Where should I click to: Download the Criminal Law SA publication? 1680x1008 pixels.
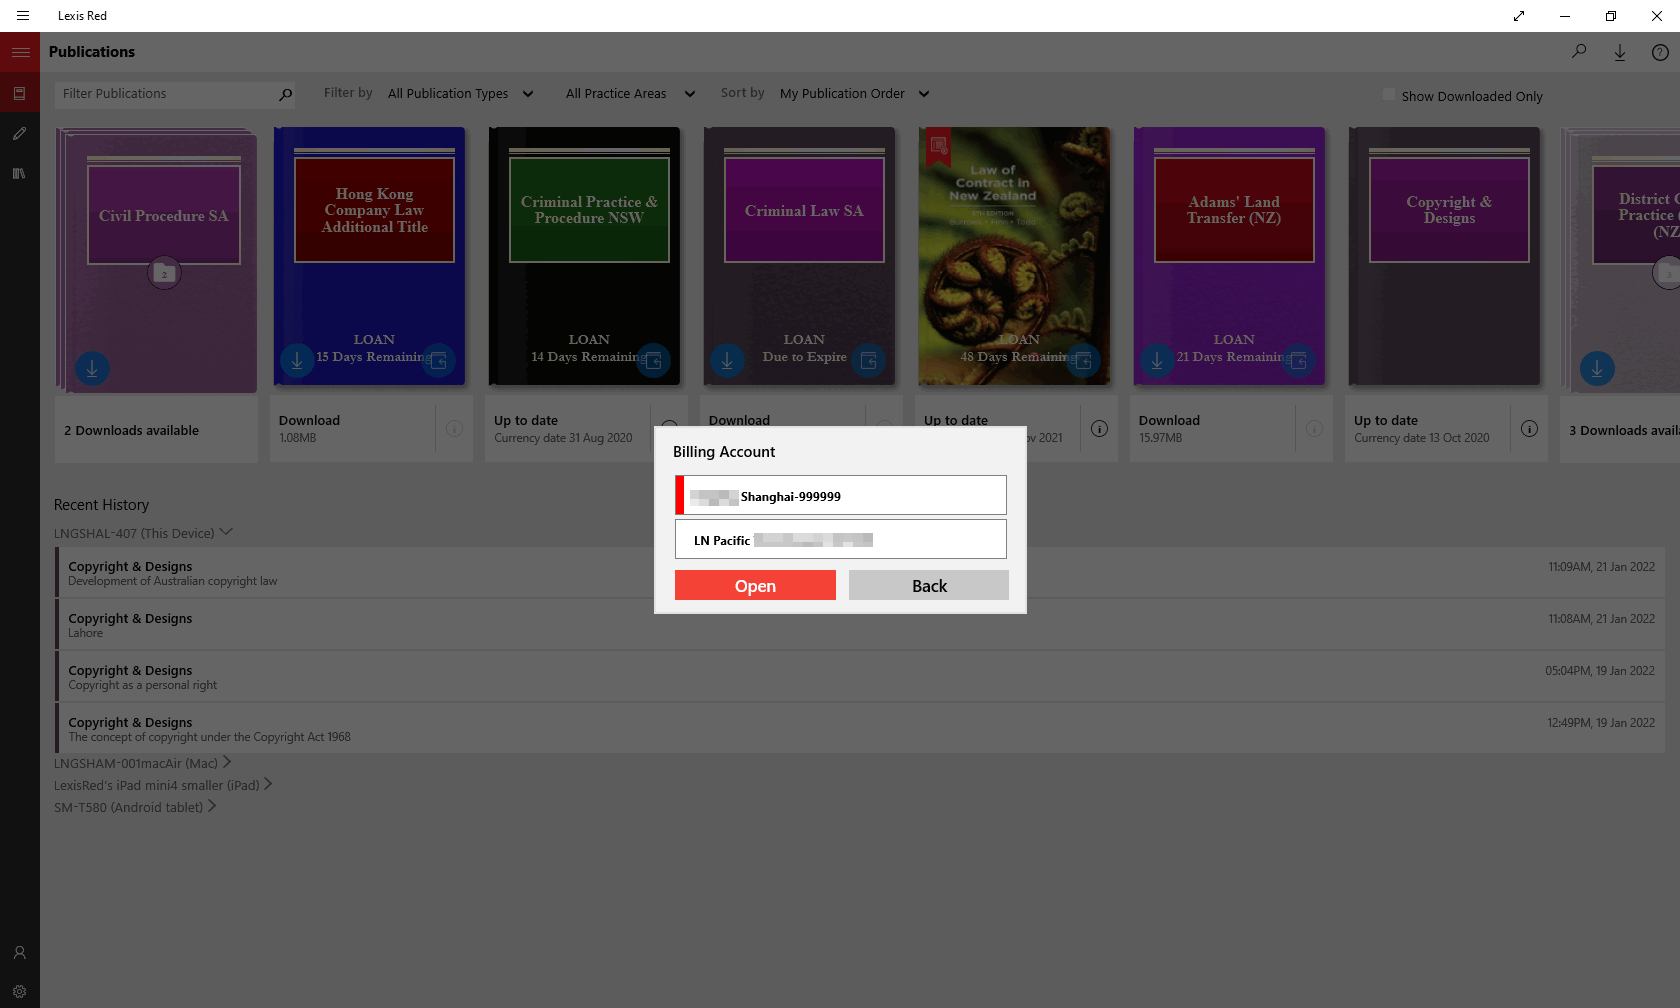pyautogui.click(x=727, y=361)
